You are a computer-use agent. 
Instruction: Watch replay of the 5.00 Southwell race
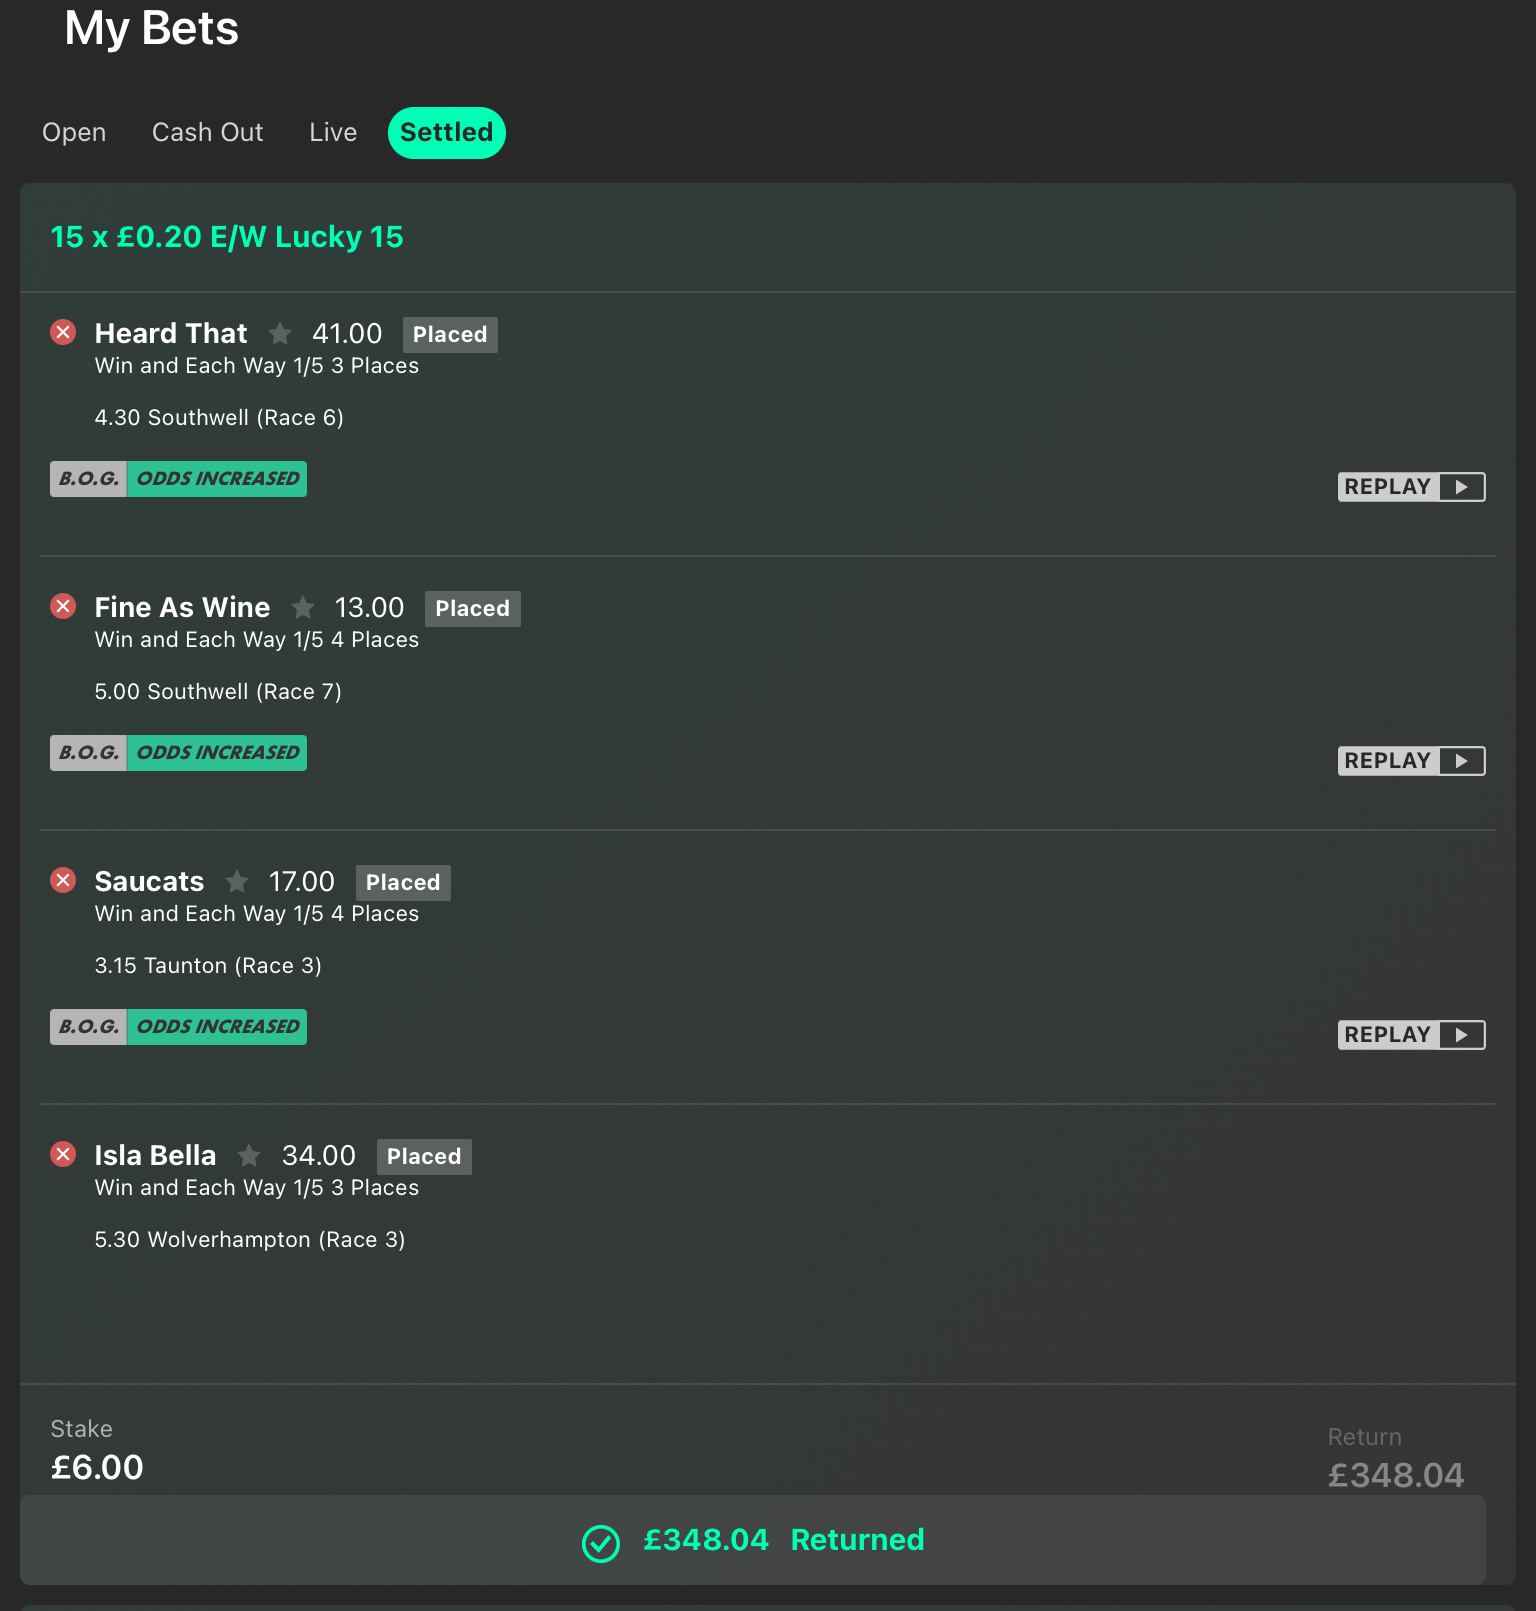1411,761
